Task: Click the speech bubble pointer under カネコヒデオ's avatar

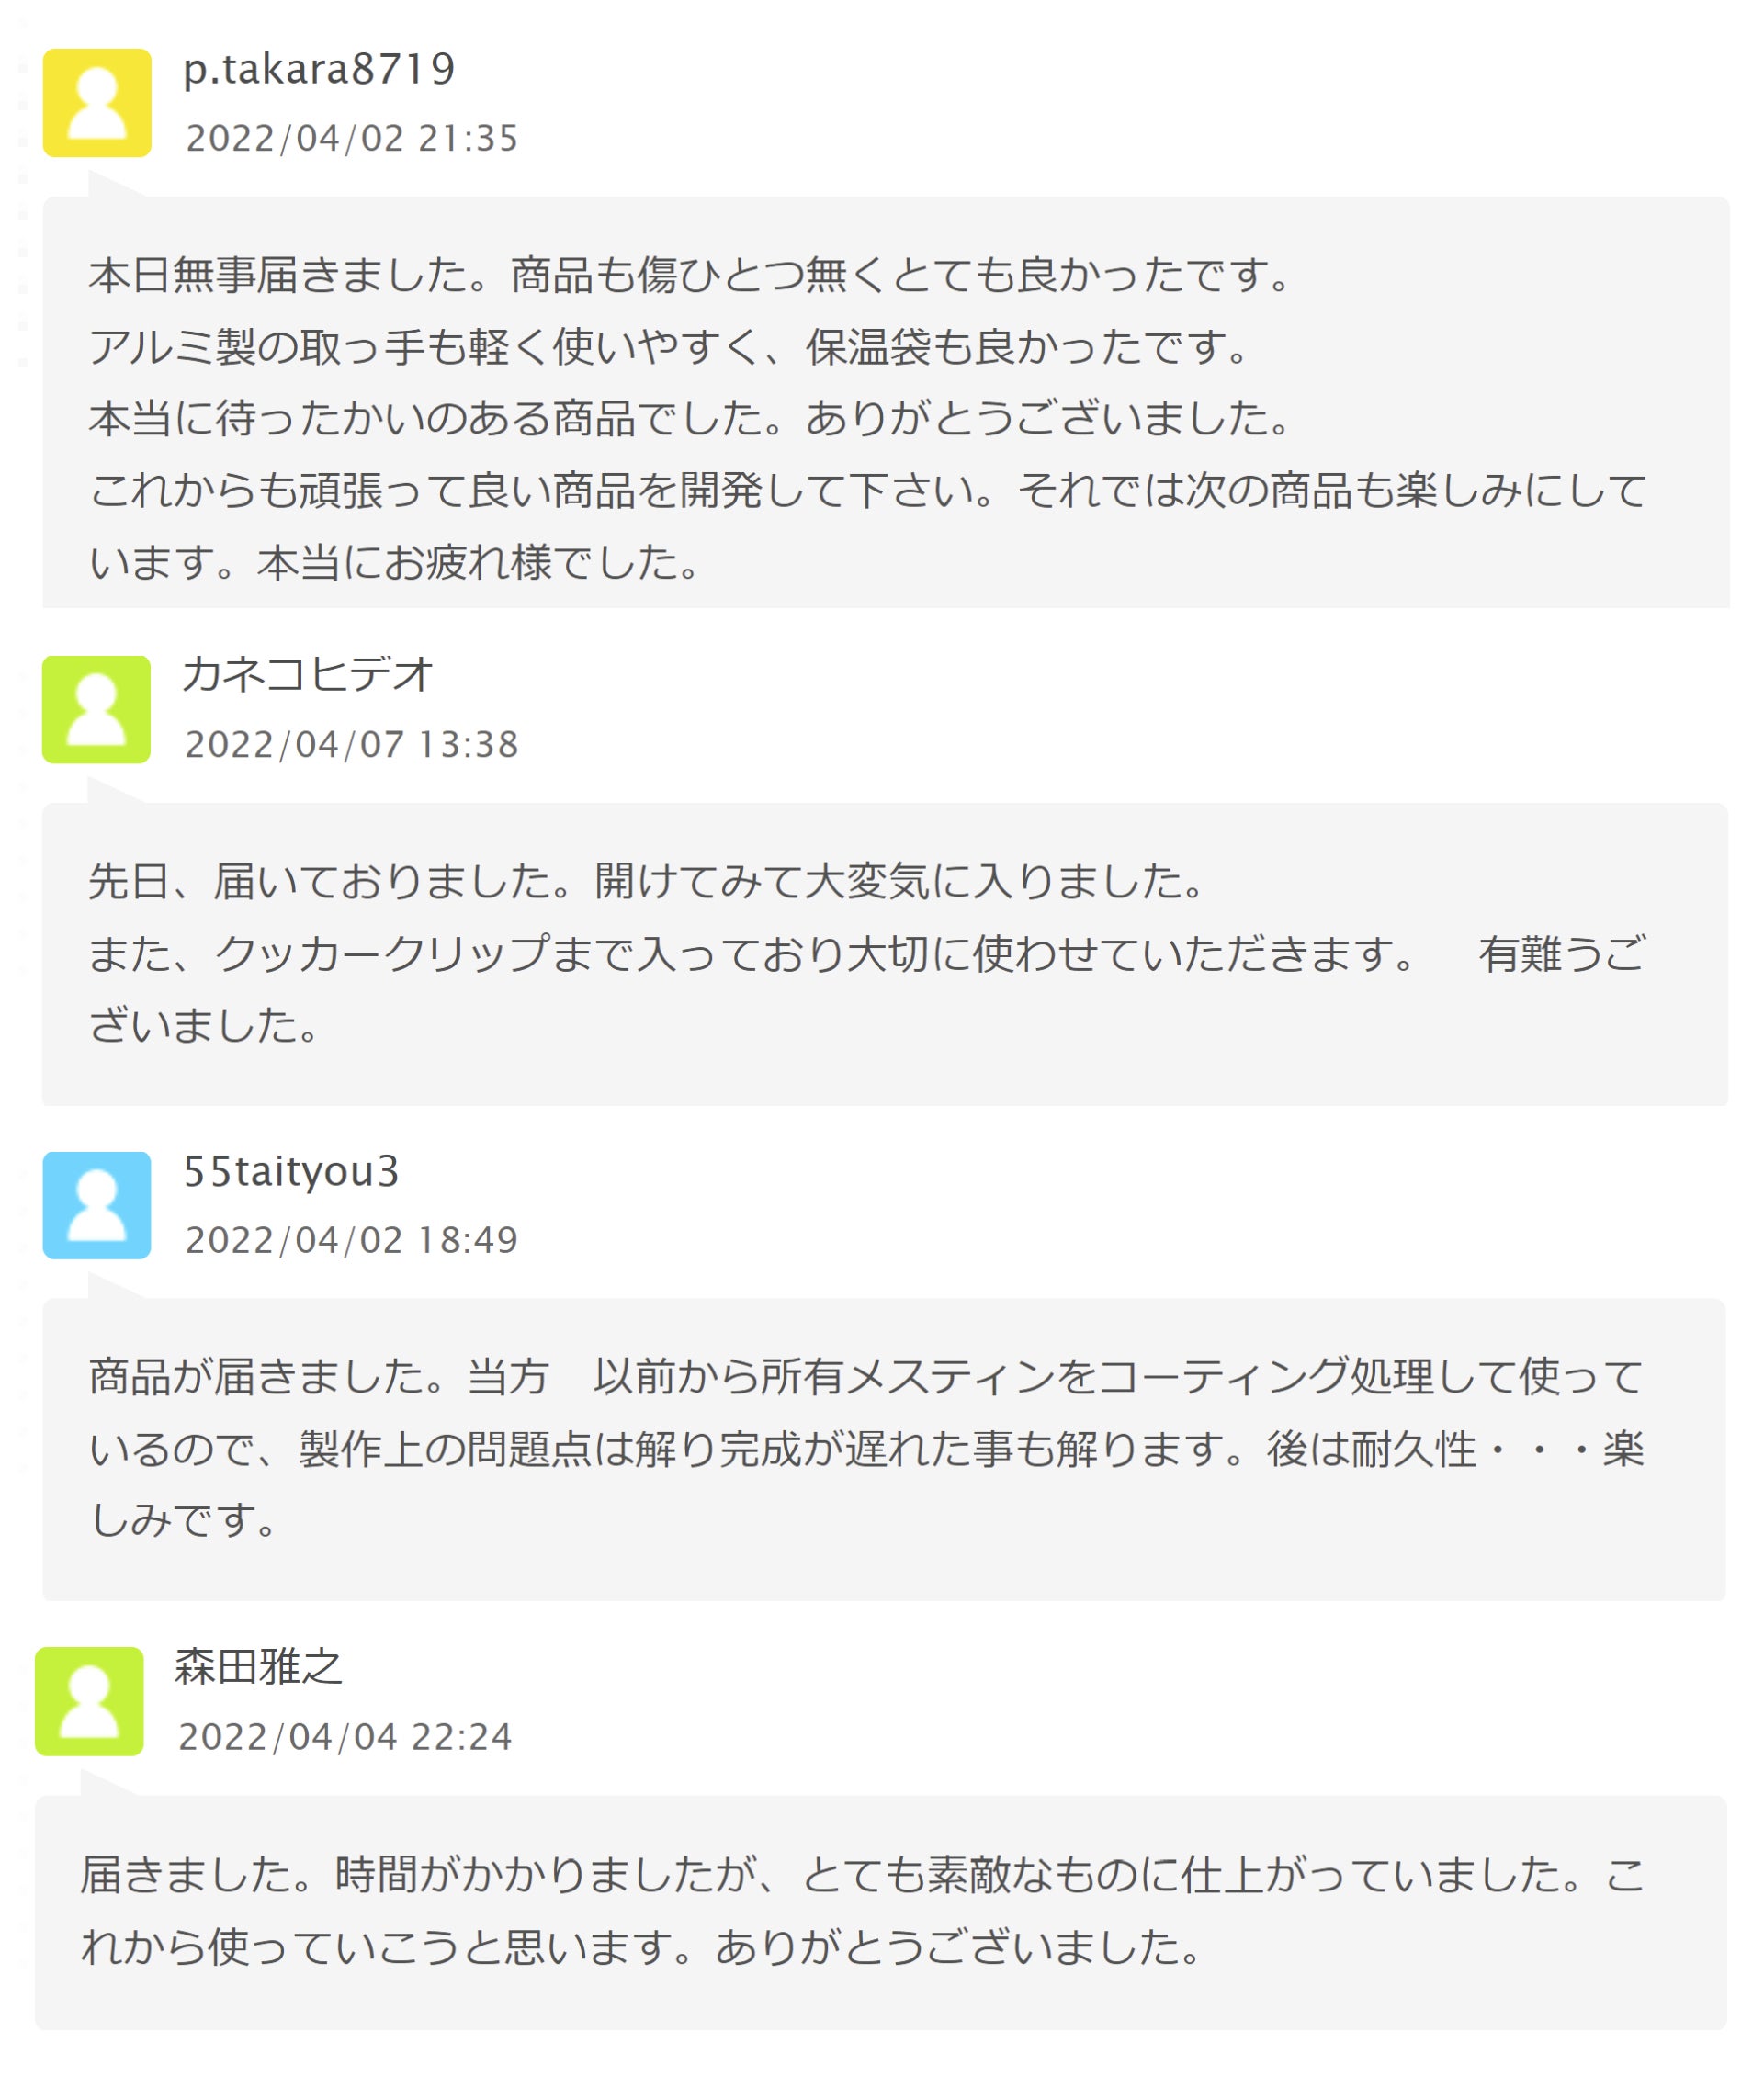Action: point(108,791)
